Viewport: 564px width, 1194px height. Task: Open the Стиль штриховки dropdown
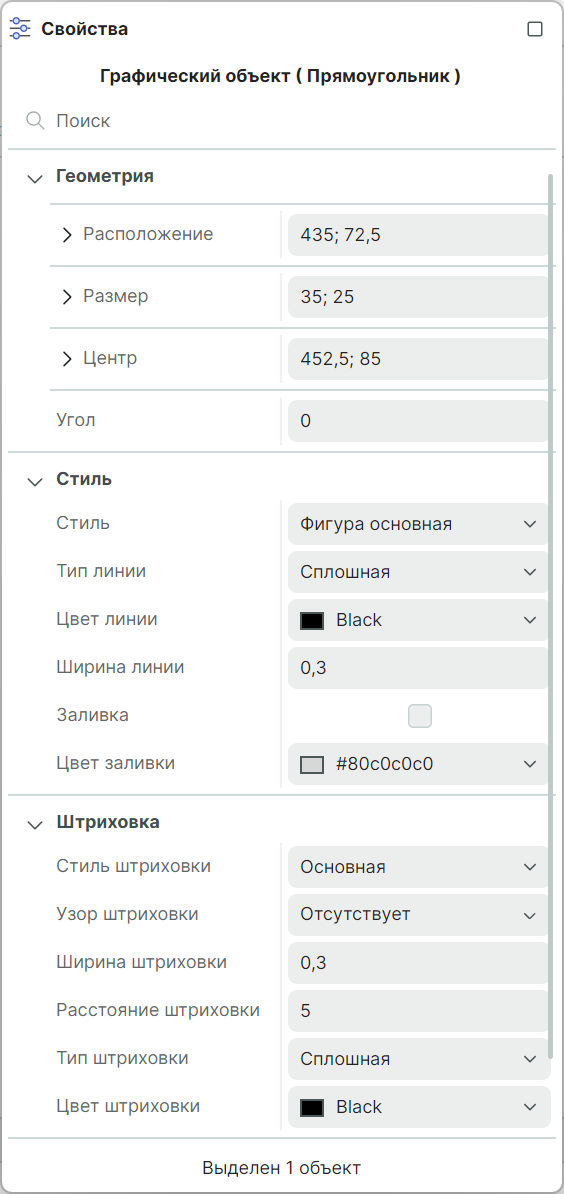419,867
